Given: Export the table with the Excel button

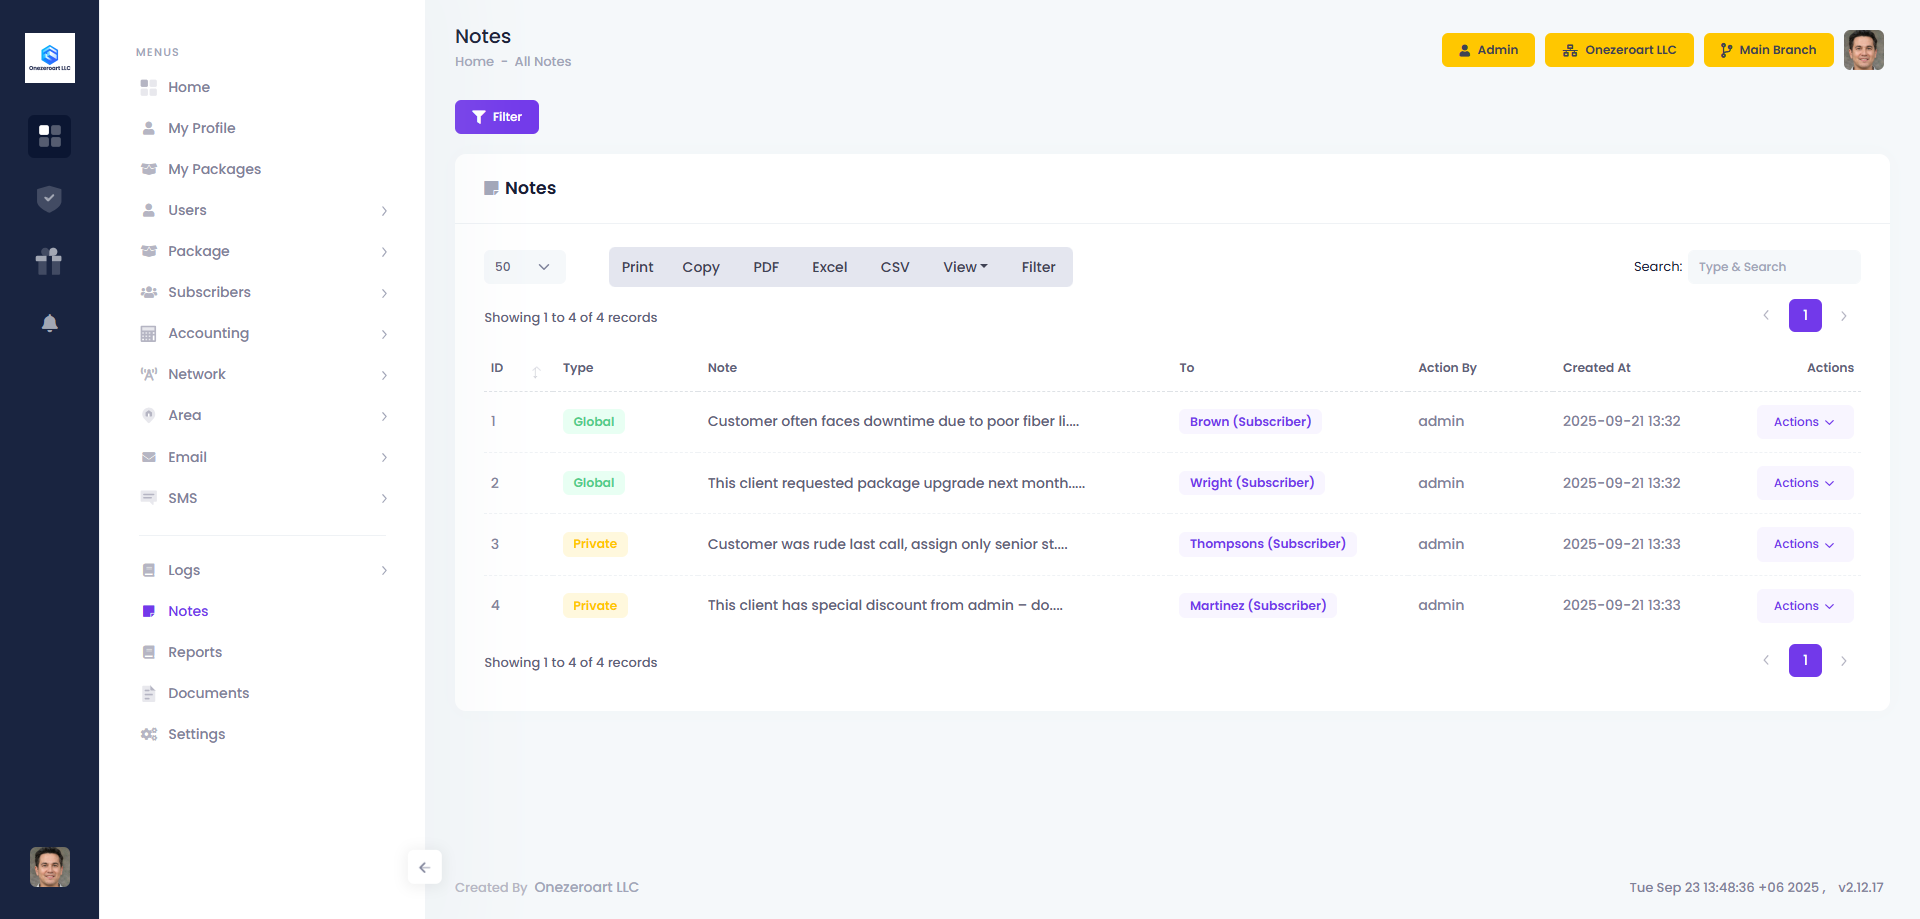Looking at the screenshot, I should (829, 267).
